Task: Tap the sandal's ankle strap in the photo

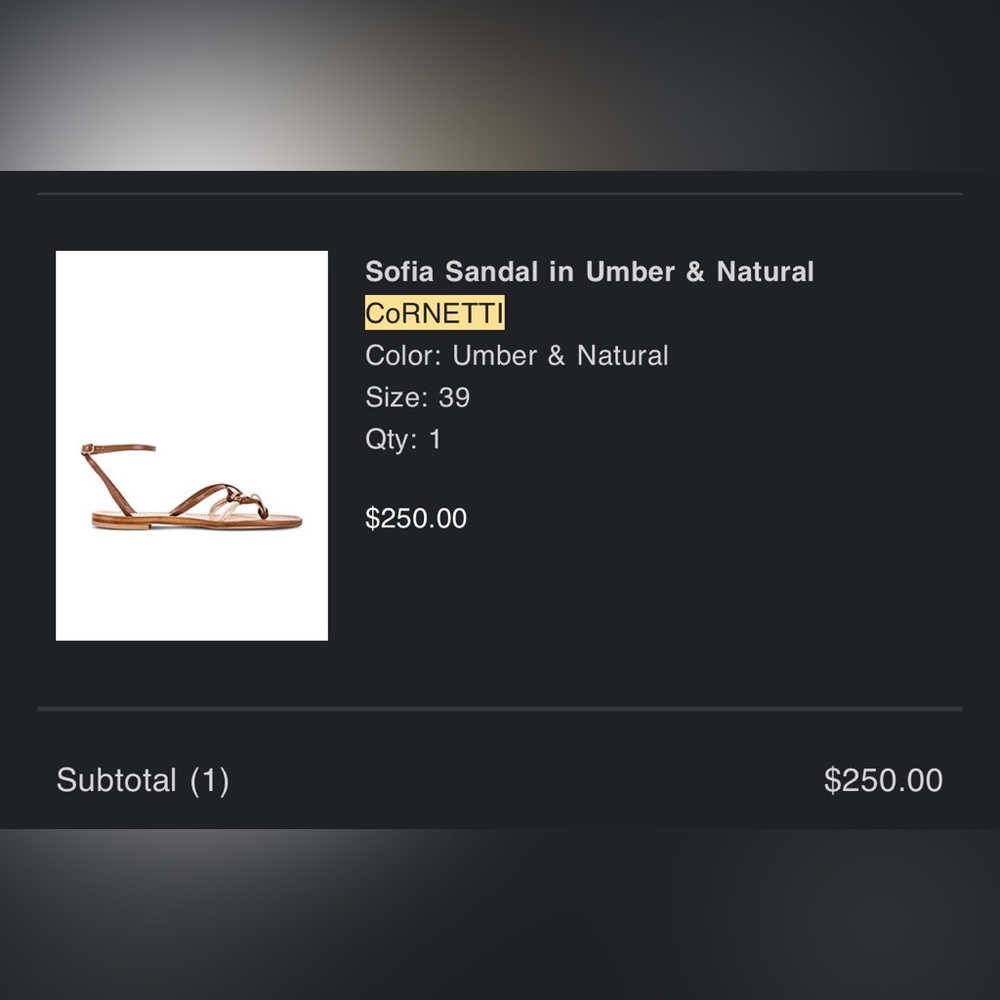Action: pyautogui.click(x=120, y=448)
